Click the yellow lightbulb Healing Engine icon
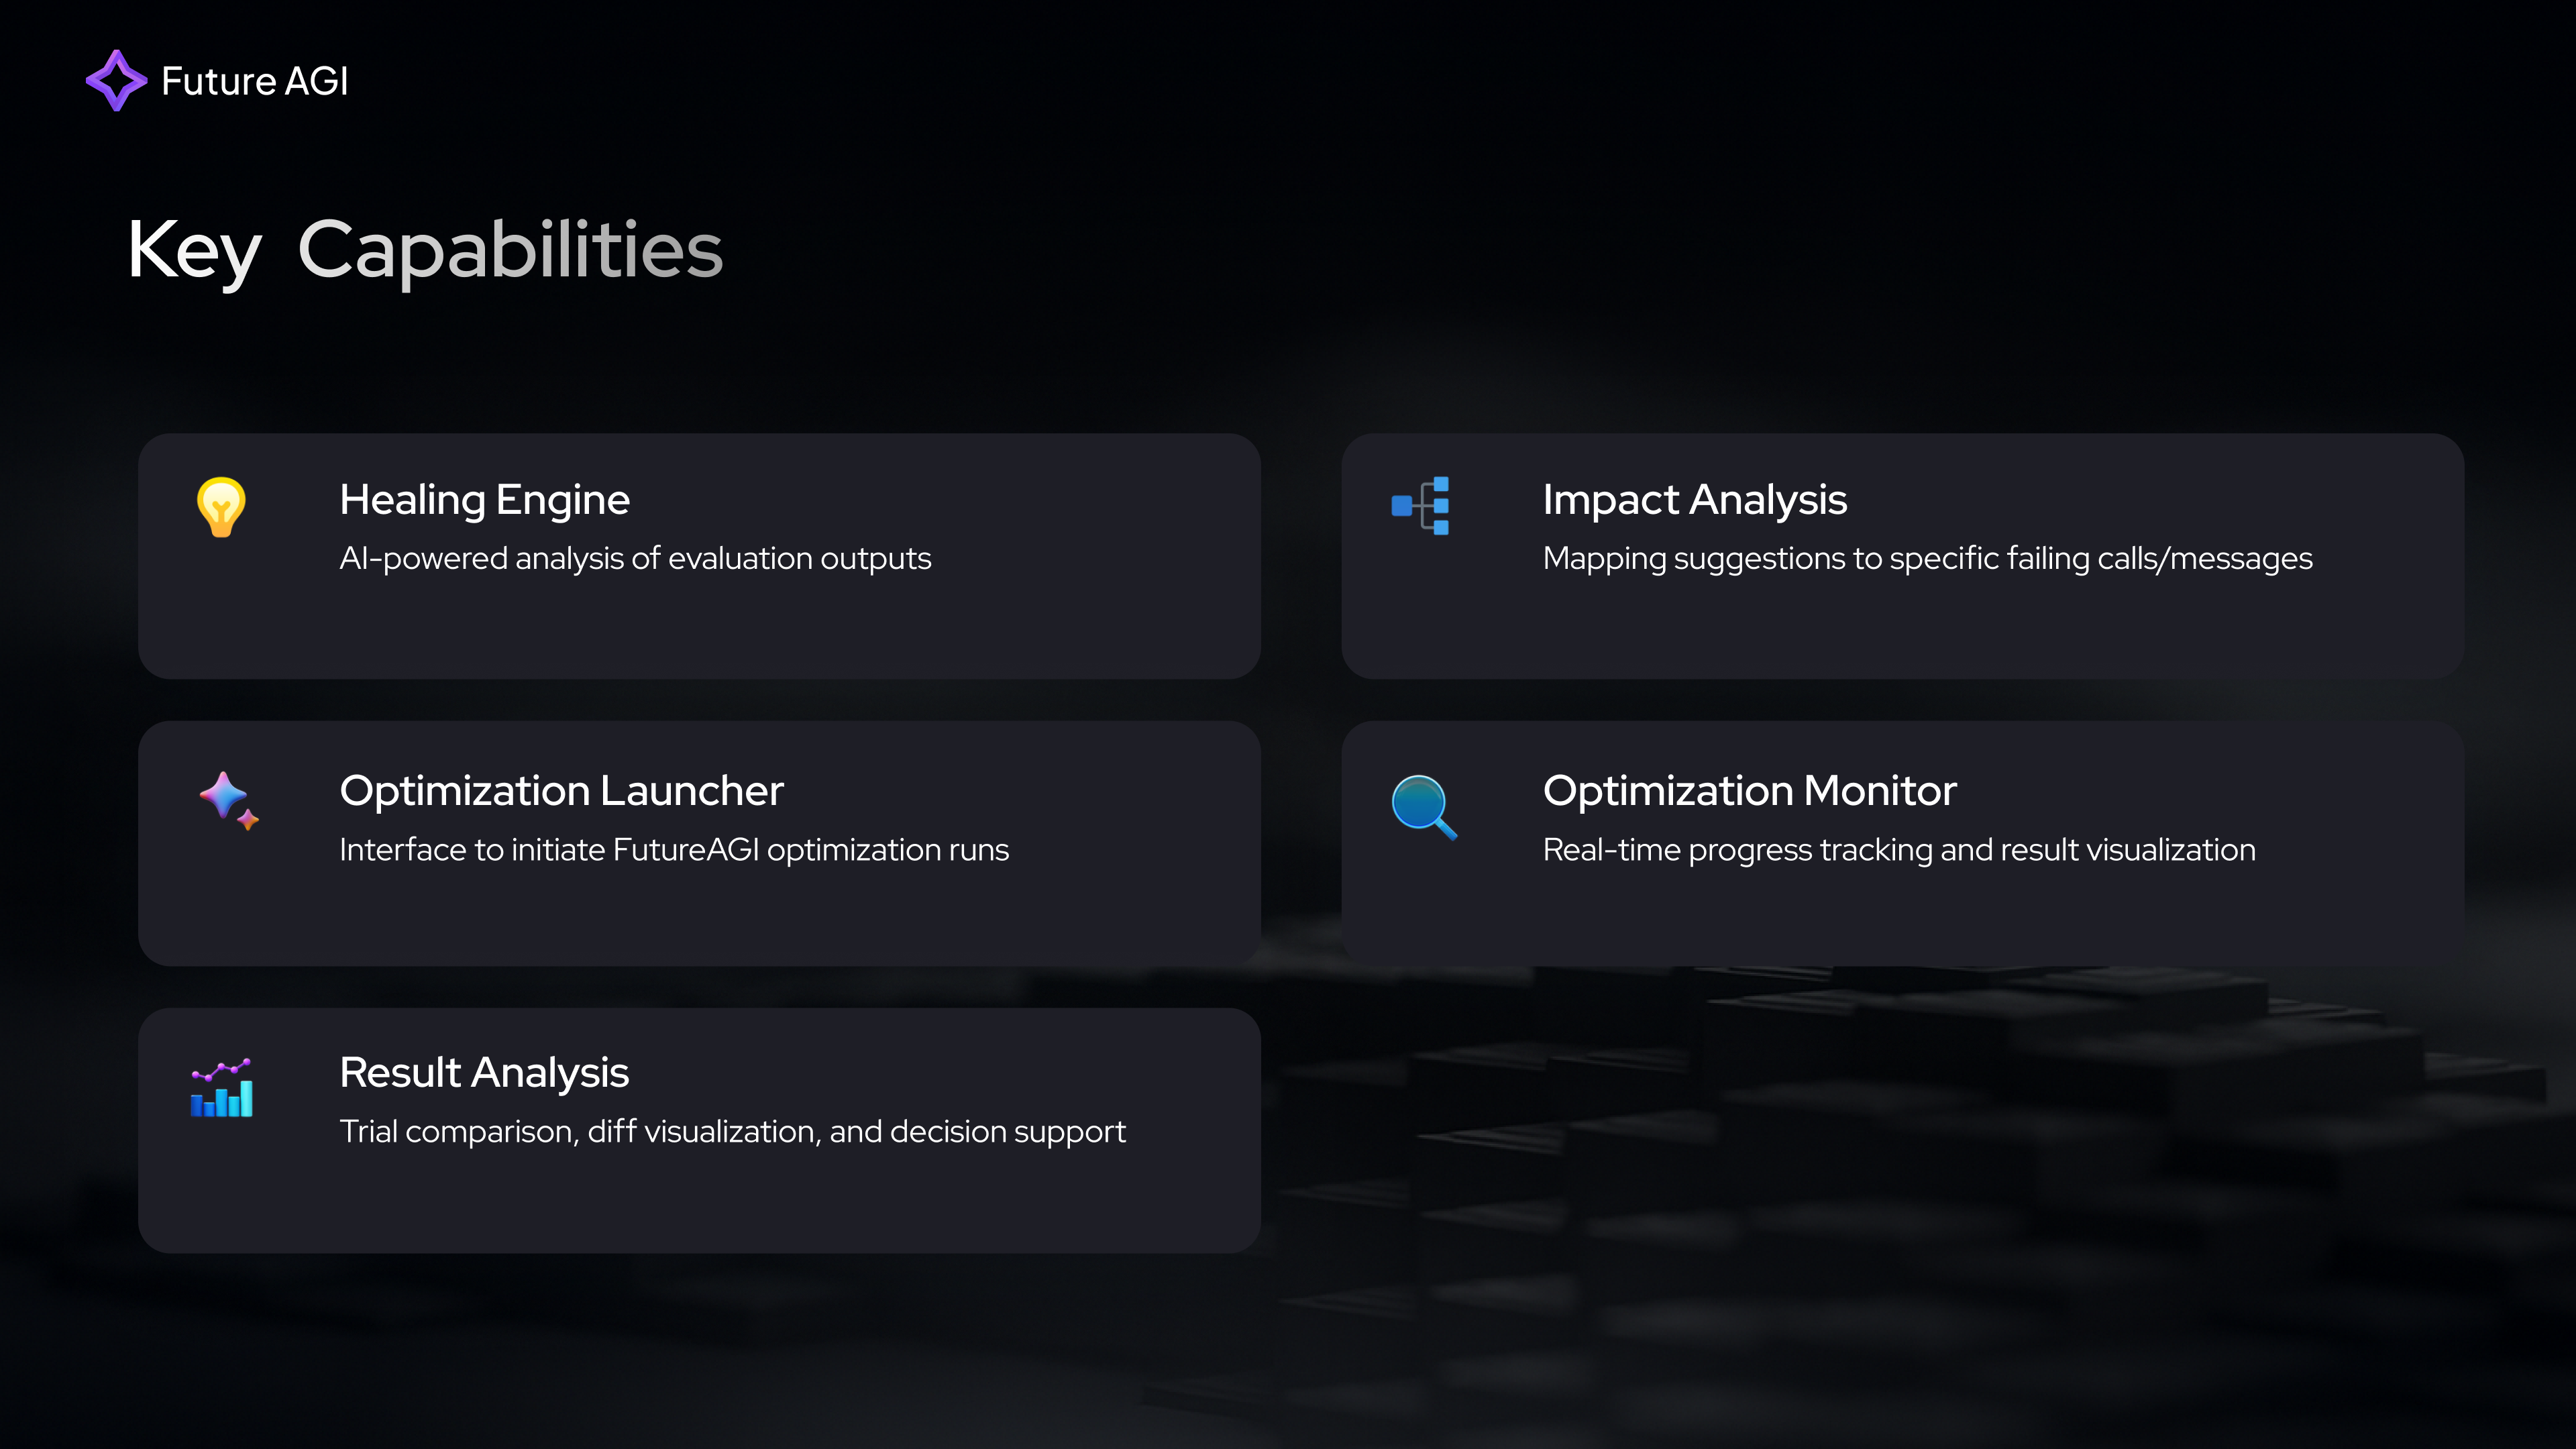Image resolution: width=2576 pixels, height=1449 pixels. 221,507
